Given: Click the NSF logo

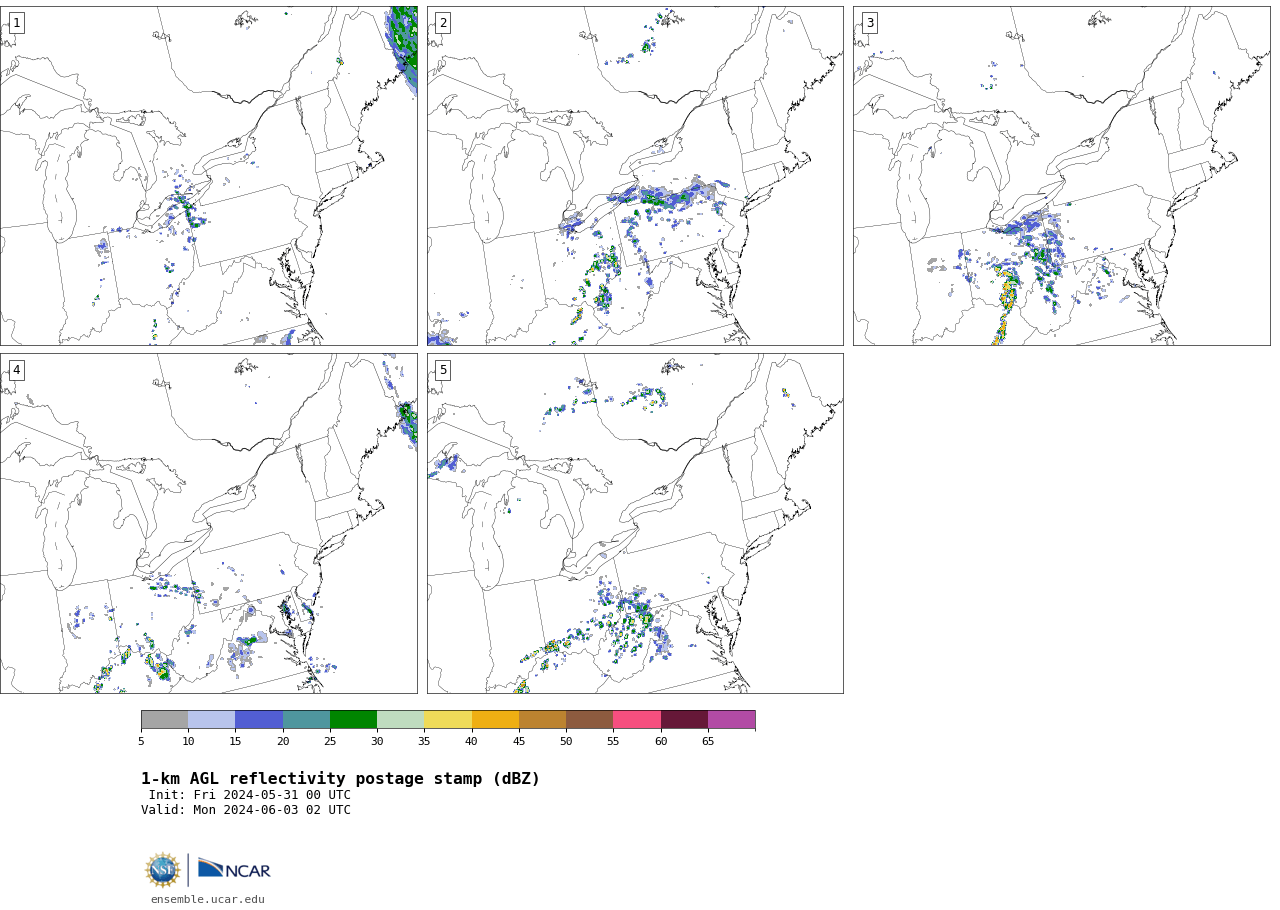Looking at the screenshot, I should click(x=163, y=870).
